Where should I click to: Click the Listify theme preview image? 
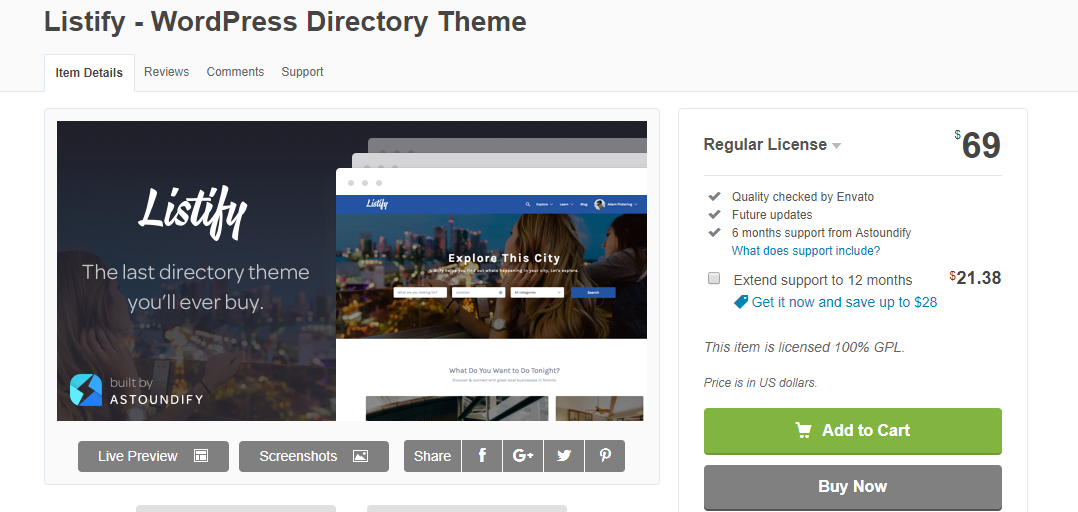tap(352, 271)
